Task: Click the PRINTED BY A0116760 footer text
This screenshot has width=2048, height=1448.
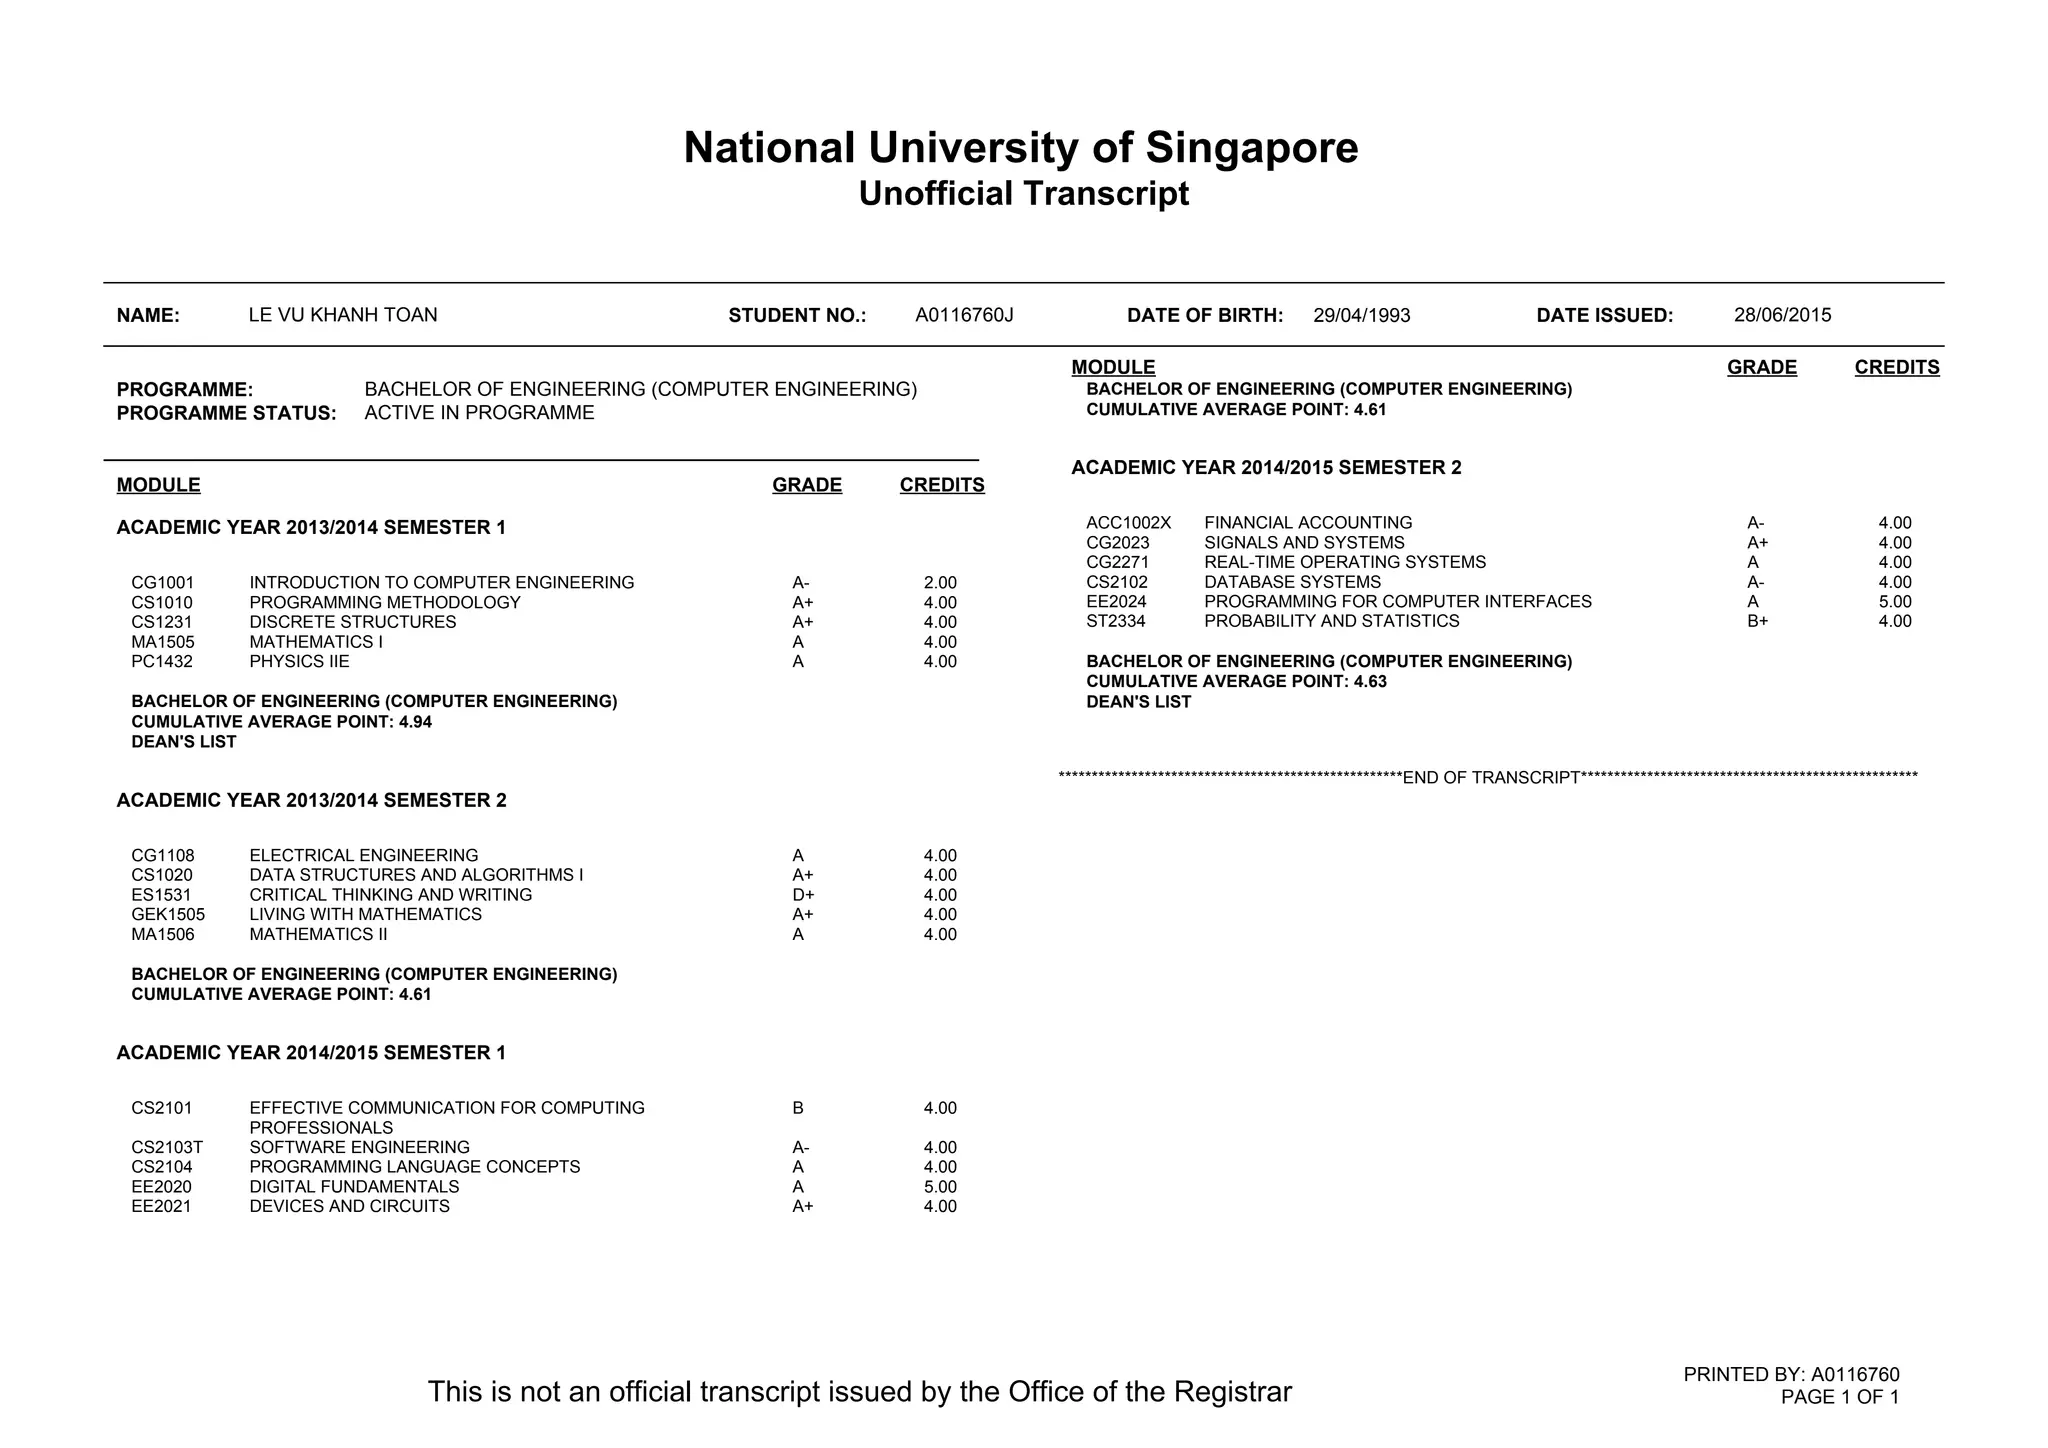Action: (1790, 1375)
